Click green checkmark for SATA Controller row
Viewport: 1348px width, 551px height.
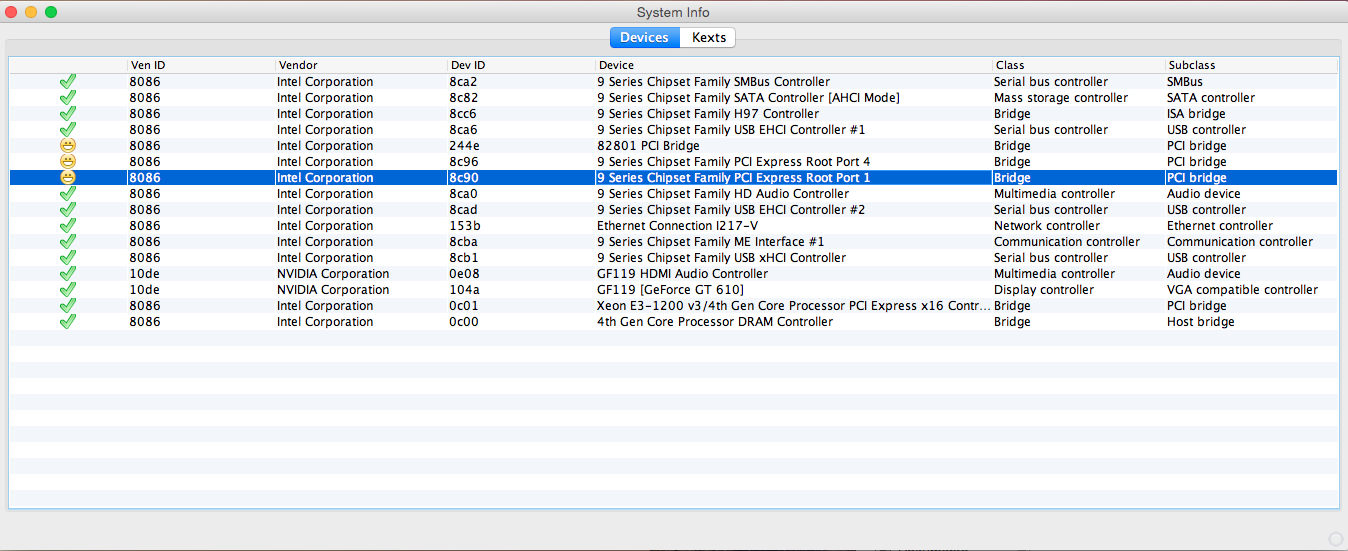click(x=68, y=98)
